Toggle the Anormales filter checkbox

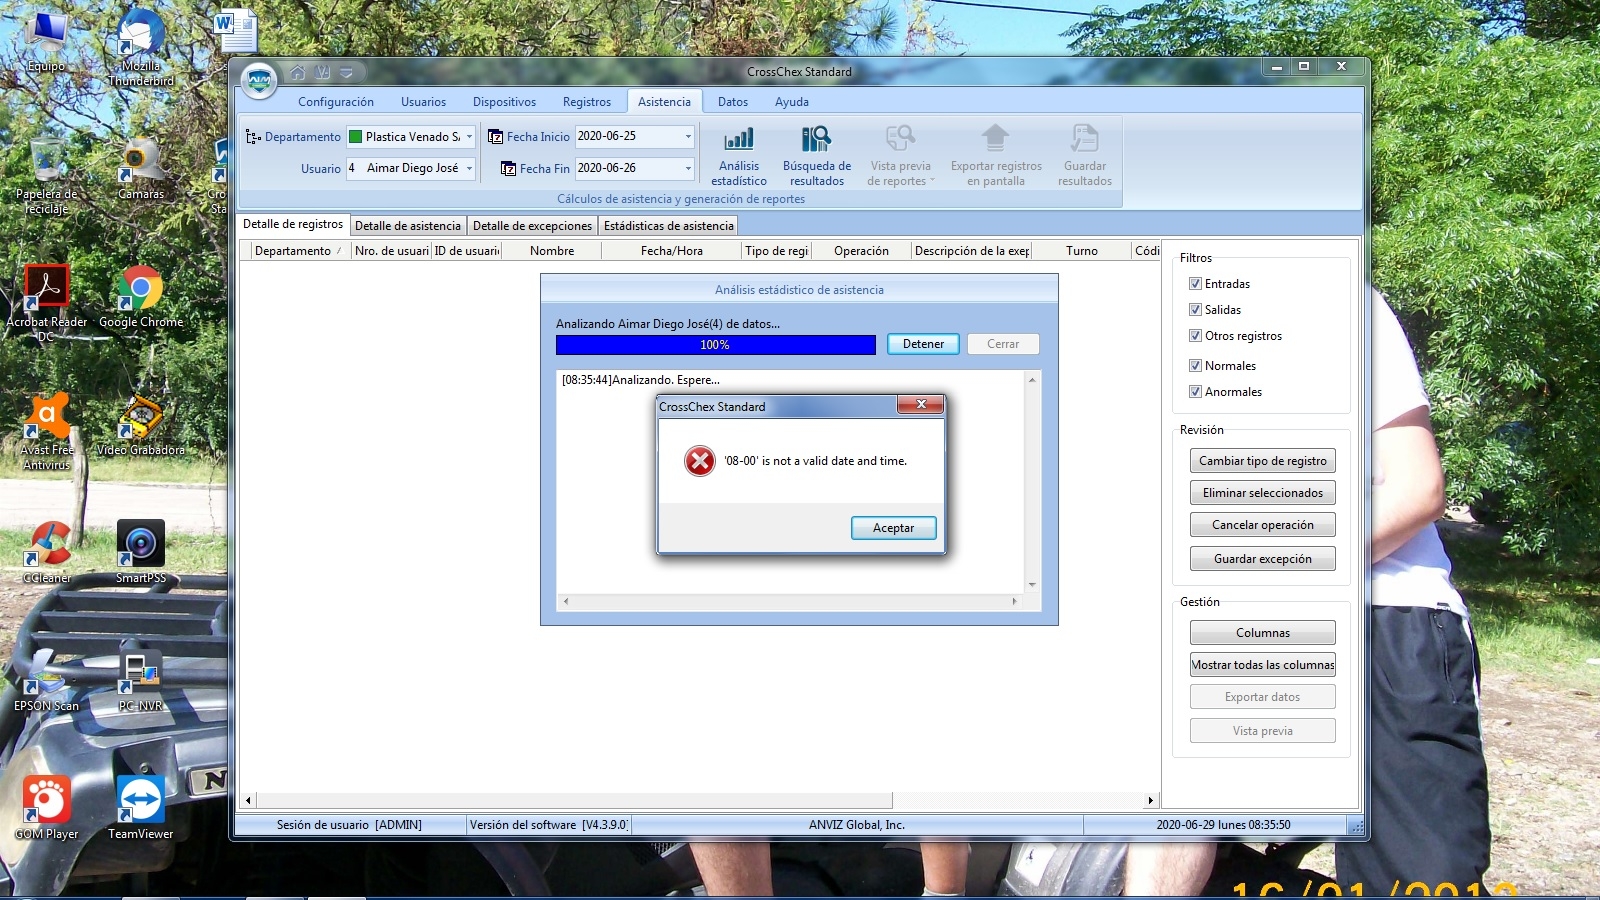(1195, 392)
